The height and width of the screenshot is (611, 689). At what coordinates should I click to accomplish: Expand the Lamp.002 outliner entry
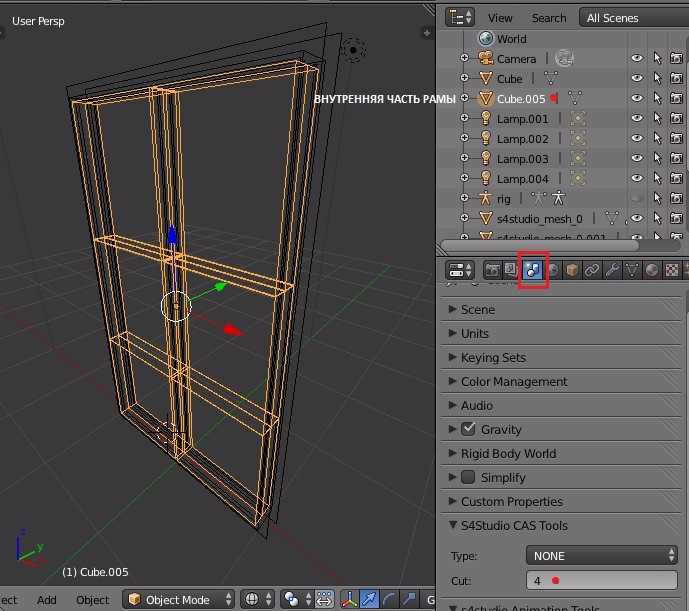click(x=464, y=138)
